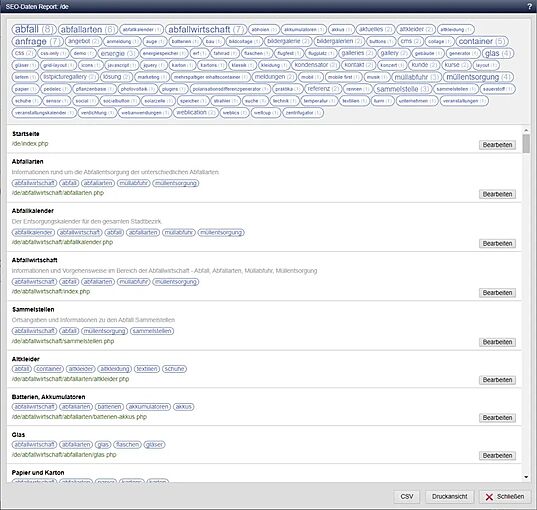
Task: Click Bearbeiten for the Abfallarten entry
Action: pos(497,194)
